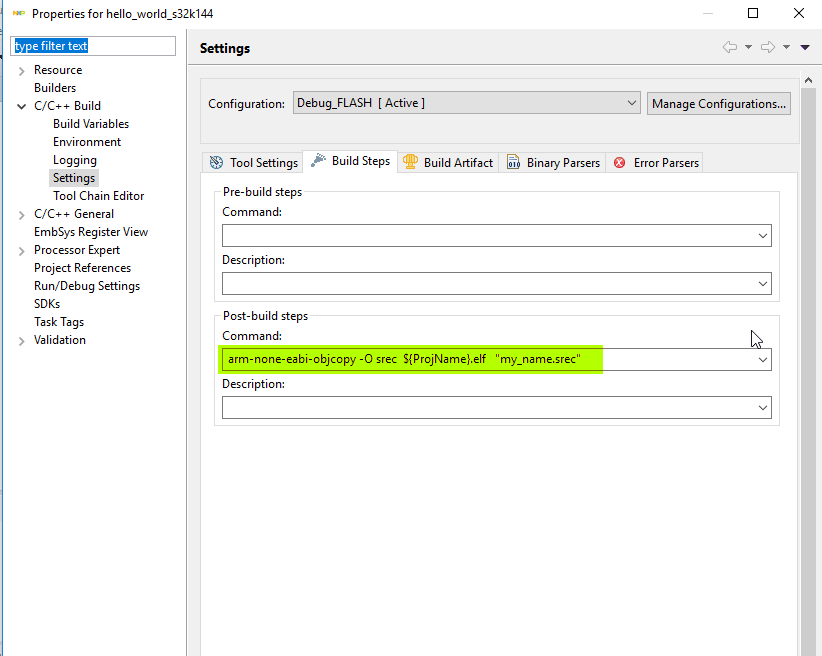Open the pre-build Command dropdown arrow

(x=763, y=236)
